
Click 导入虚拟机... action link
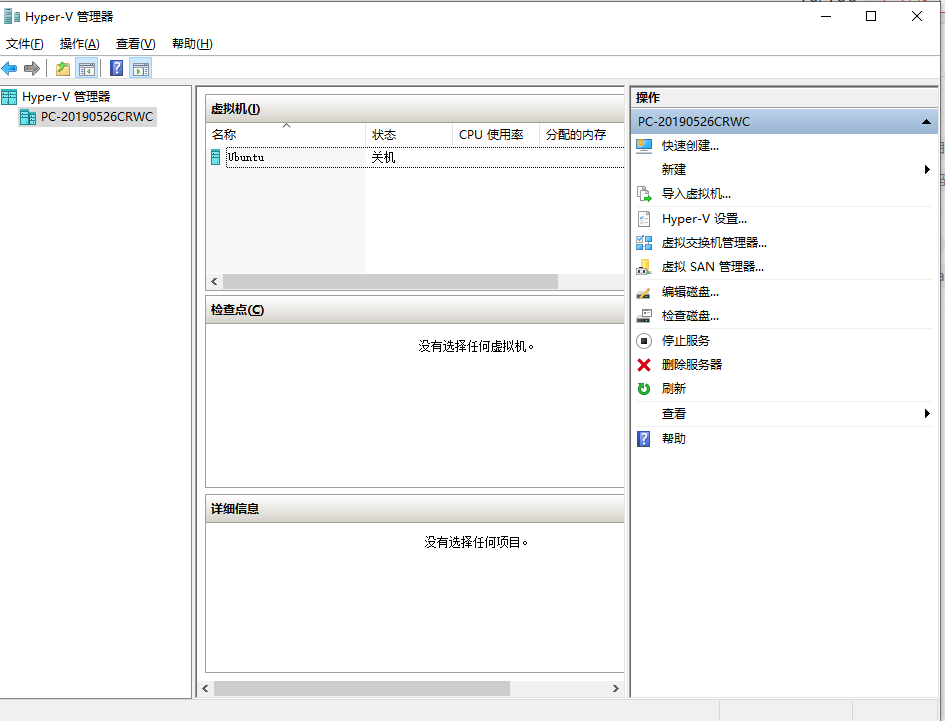(x=696, y=194)
